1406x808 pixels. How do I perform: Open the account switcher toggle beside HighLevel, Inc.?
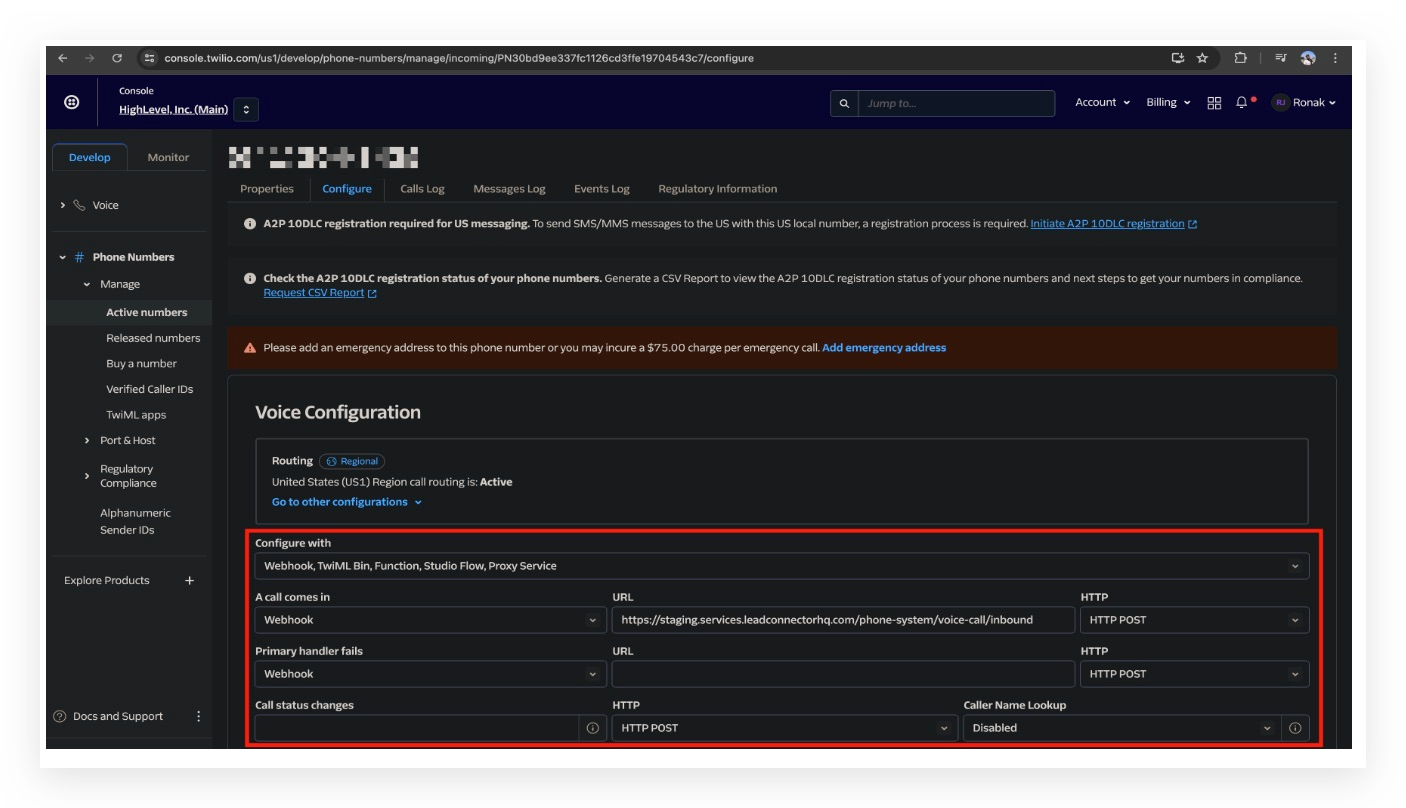tap(246, 109)
